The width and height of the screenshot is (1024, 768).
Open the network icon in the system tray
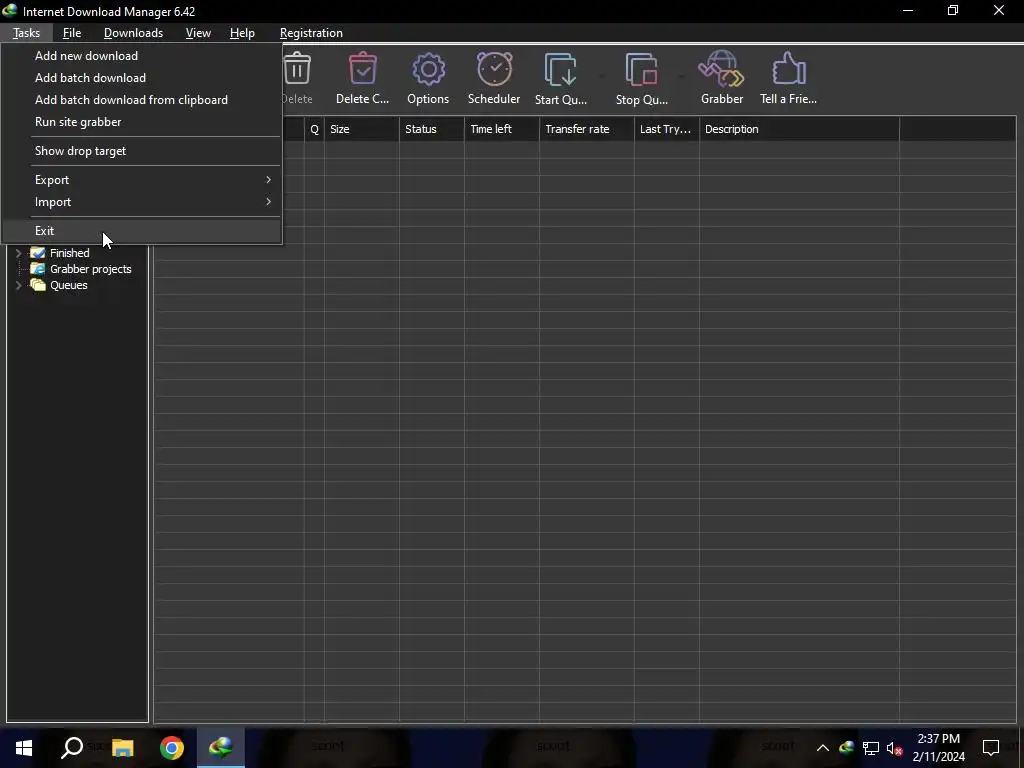pyautogui.click(x=871, y=748)
